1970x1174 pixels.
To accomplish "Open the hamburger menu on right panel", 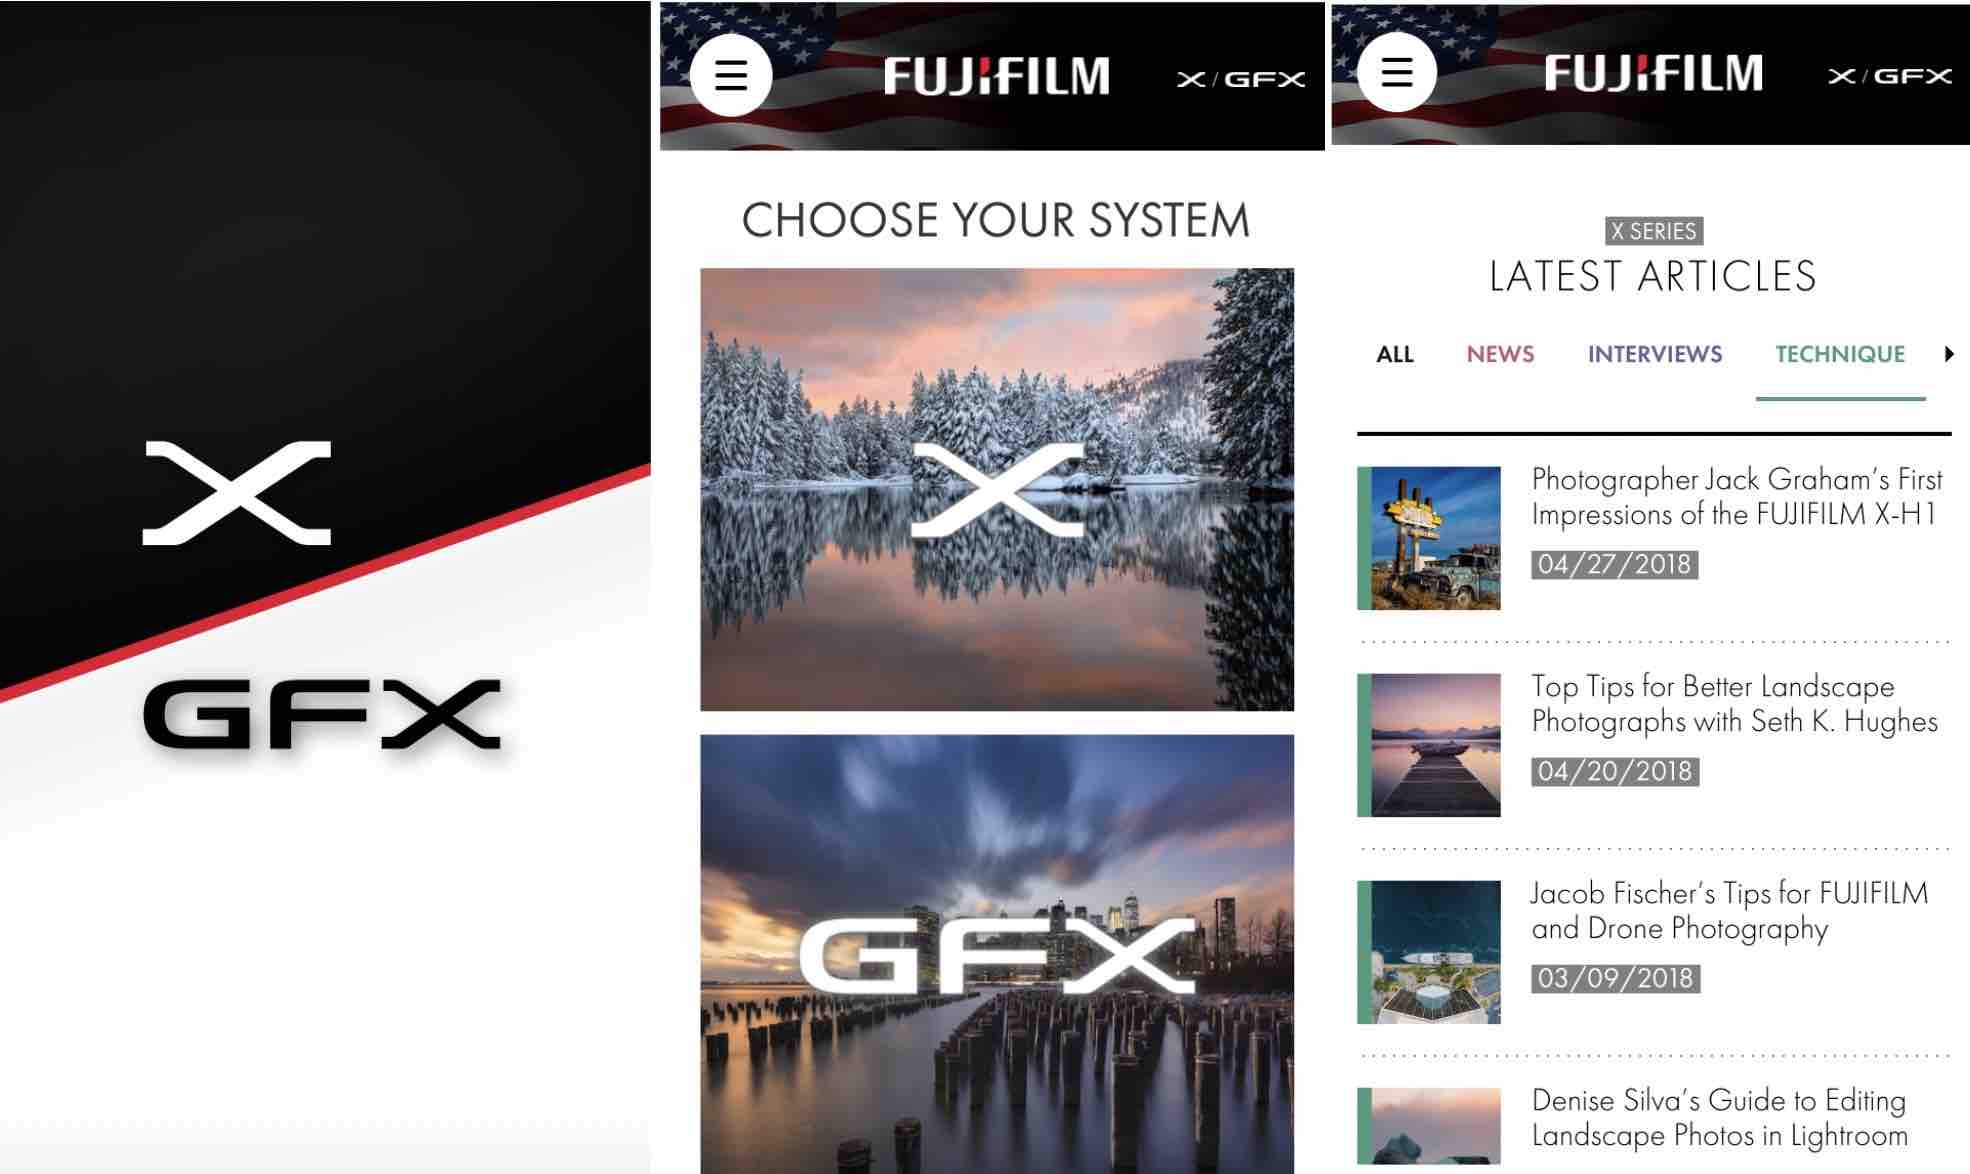I will click(1397, 75).
